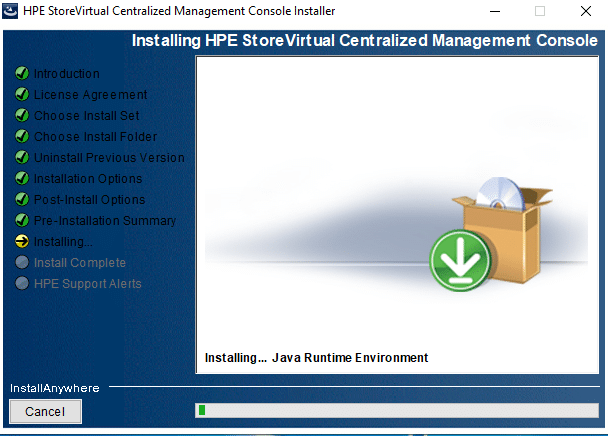Select the Uninstall Previous Version step label

[109, 157]
